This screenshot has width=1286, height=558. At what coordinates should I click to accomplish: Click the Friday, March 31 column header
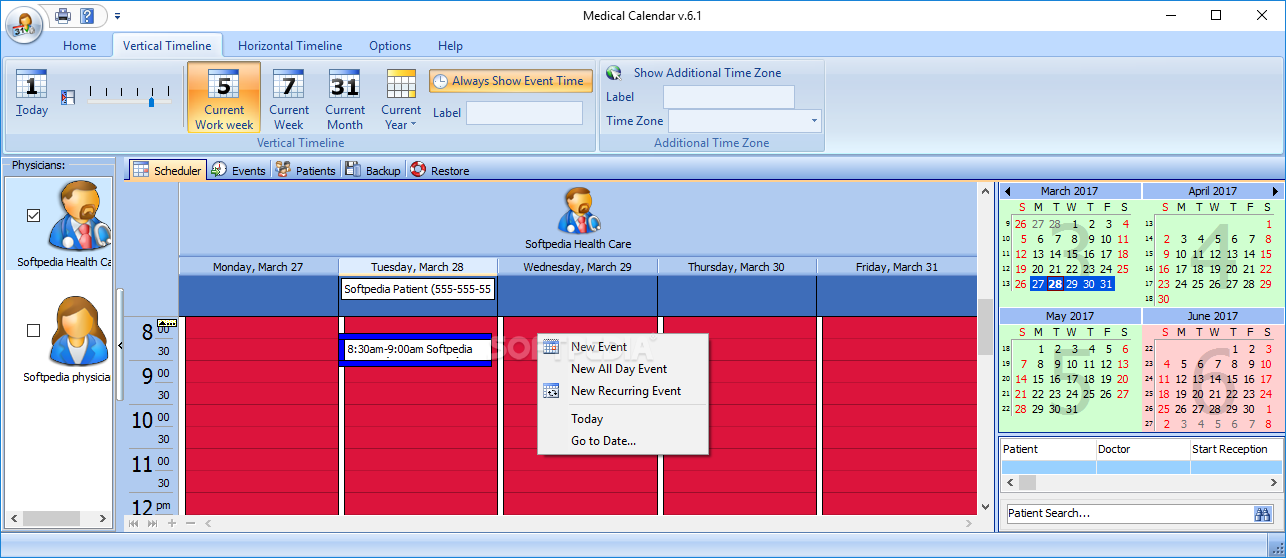pos(896,267)
